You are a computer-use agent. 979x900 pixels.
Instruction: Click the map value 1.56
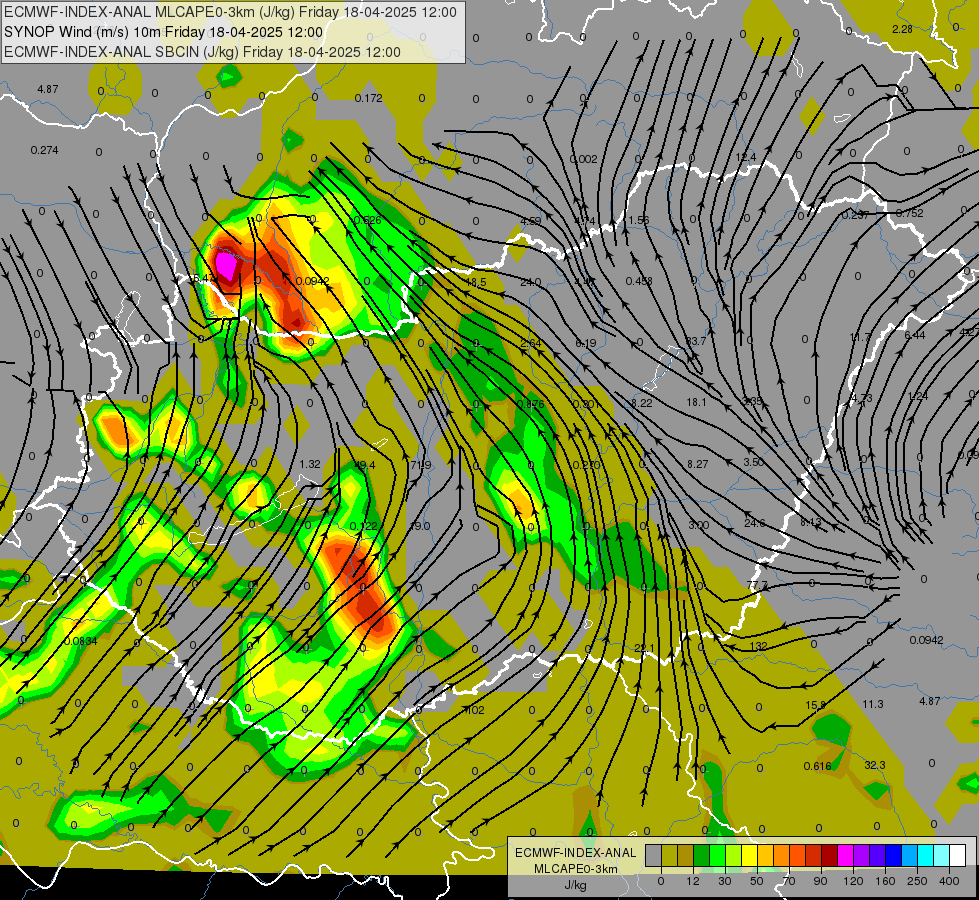point(639,220)
